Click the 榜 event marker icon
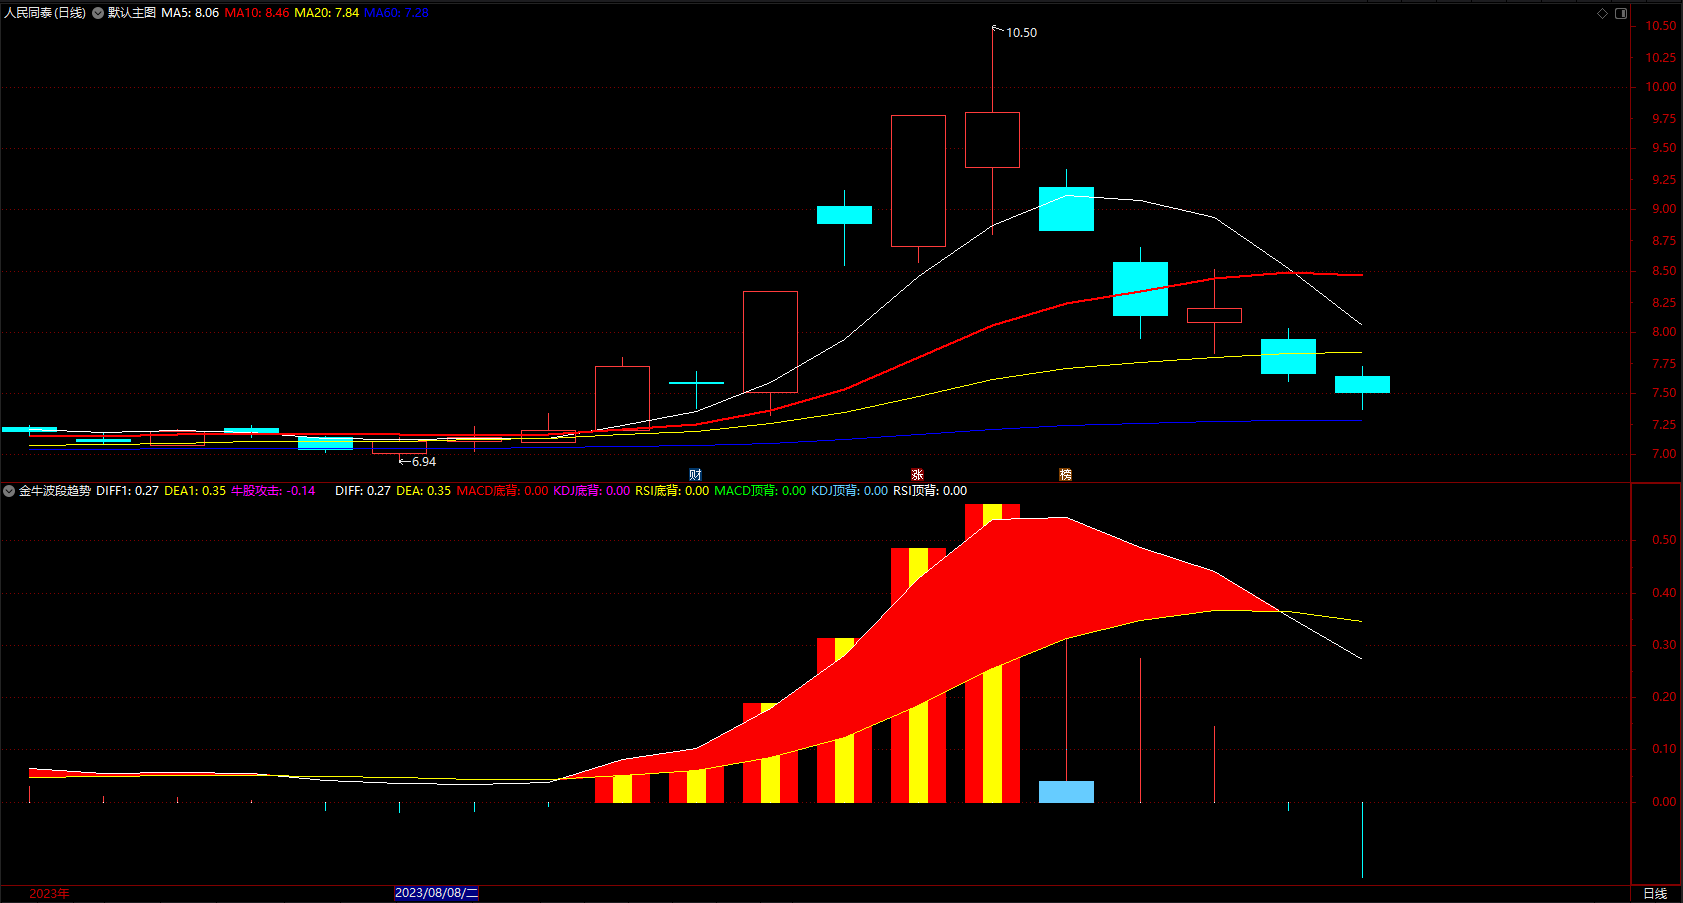The image size is (1683, 903). pos(1065,475)
